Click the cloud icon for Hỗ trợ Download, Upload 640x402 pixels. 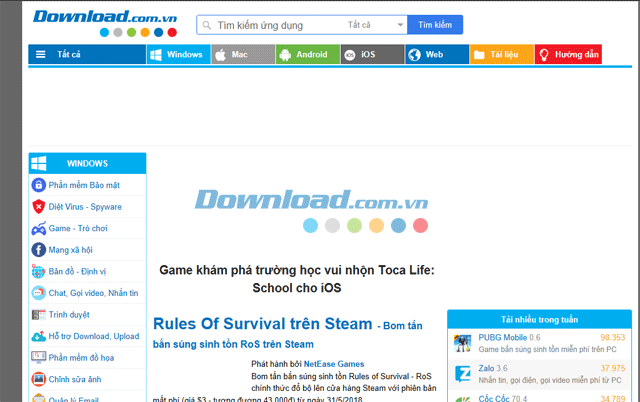pyautogui.click(x=38, y=336)
